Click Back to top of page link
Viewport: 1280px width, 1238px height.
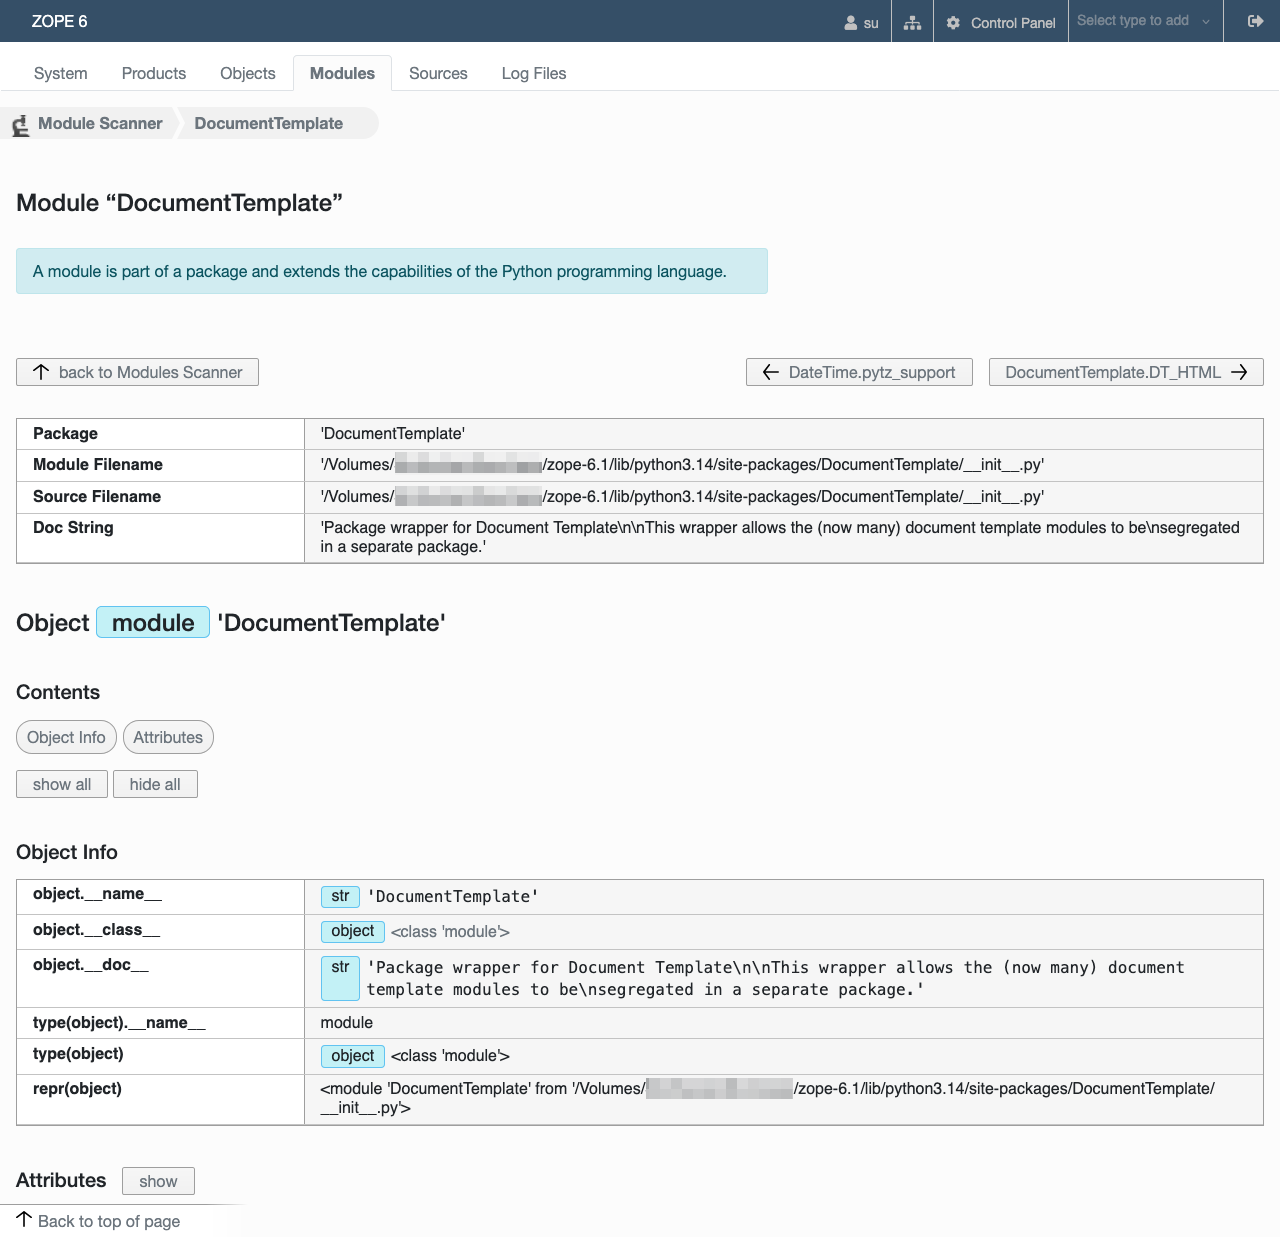pos(109,1221)
